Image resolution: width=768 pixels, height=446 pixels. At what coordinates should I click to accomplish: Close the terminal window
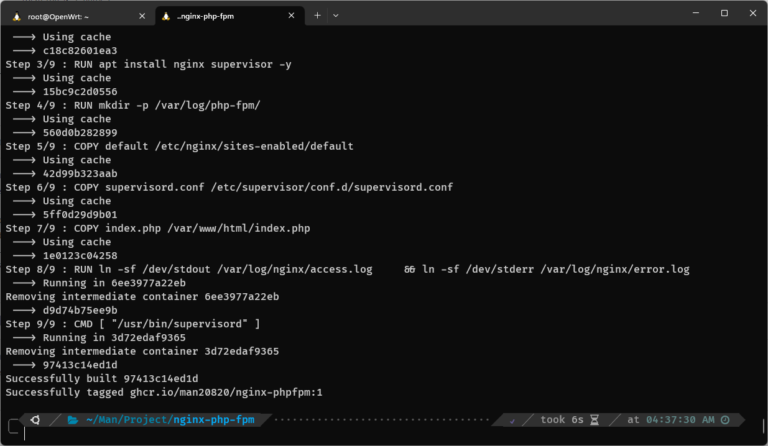point(753,13)
